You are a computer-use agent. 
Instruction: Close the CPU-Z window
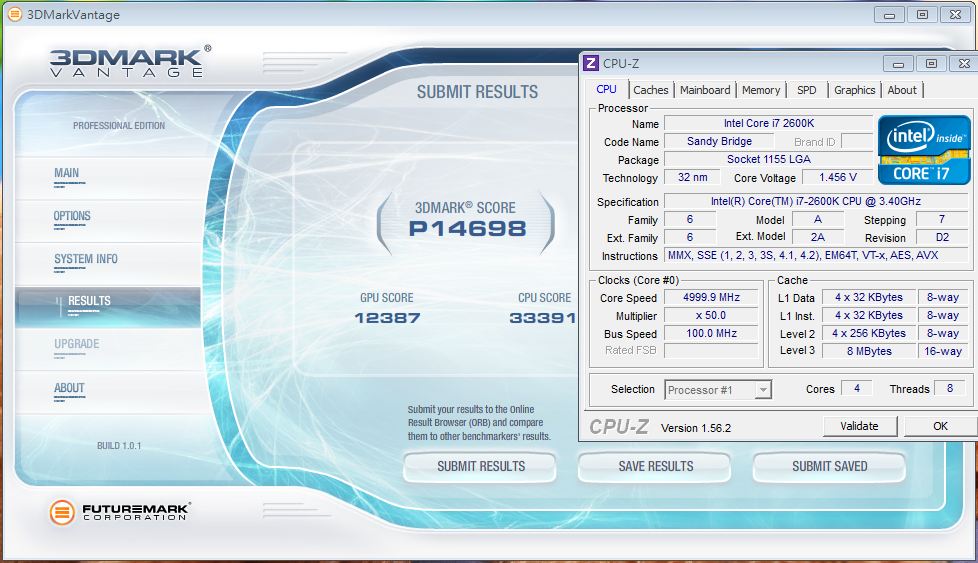964,64
